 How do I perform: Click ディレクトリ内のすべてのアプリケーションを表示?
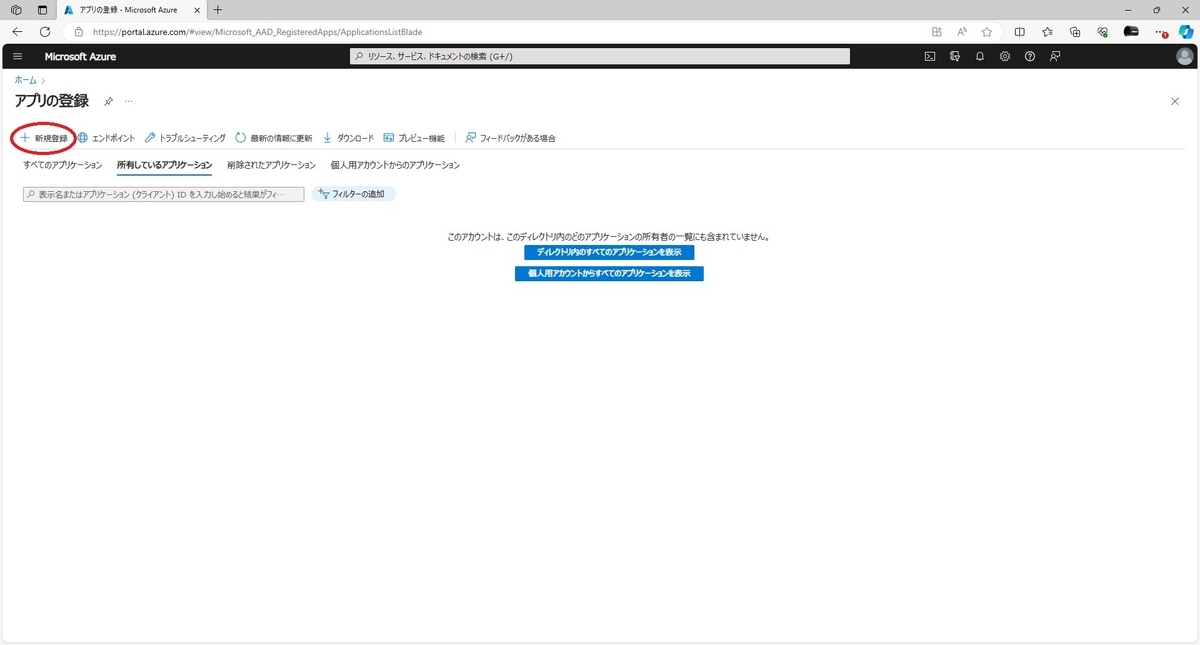click(609, 252)
